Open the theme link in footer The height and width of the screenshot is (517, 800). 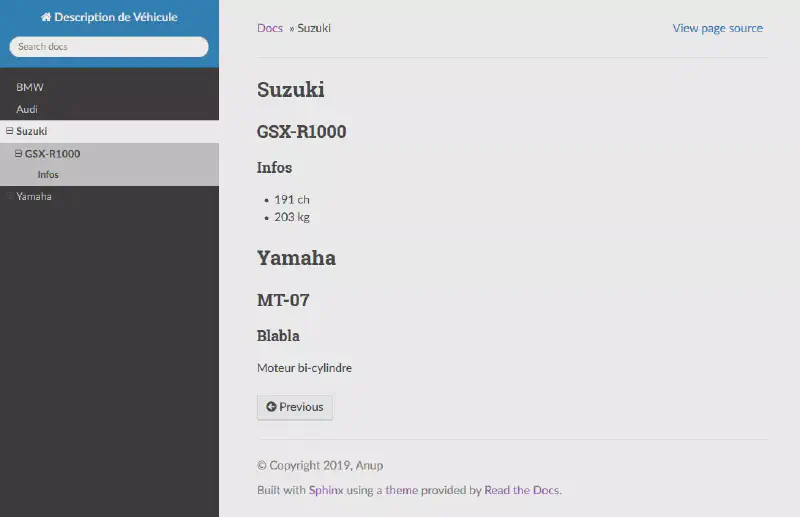401,490
